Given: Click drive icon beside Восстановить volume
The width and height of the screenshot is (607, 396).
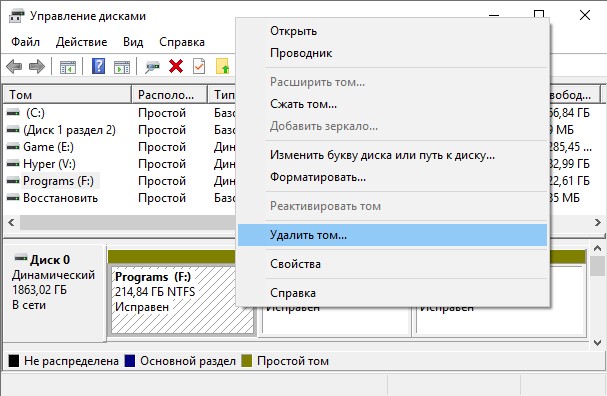Looking at the screenshot, I should (x=13, y=198).
